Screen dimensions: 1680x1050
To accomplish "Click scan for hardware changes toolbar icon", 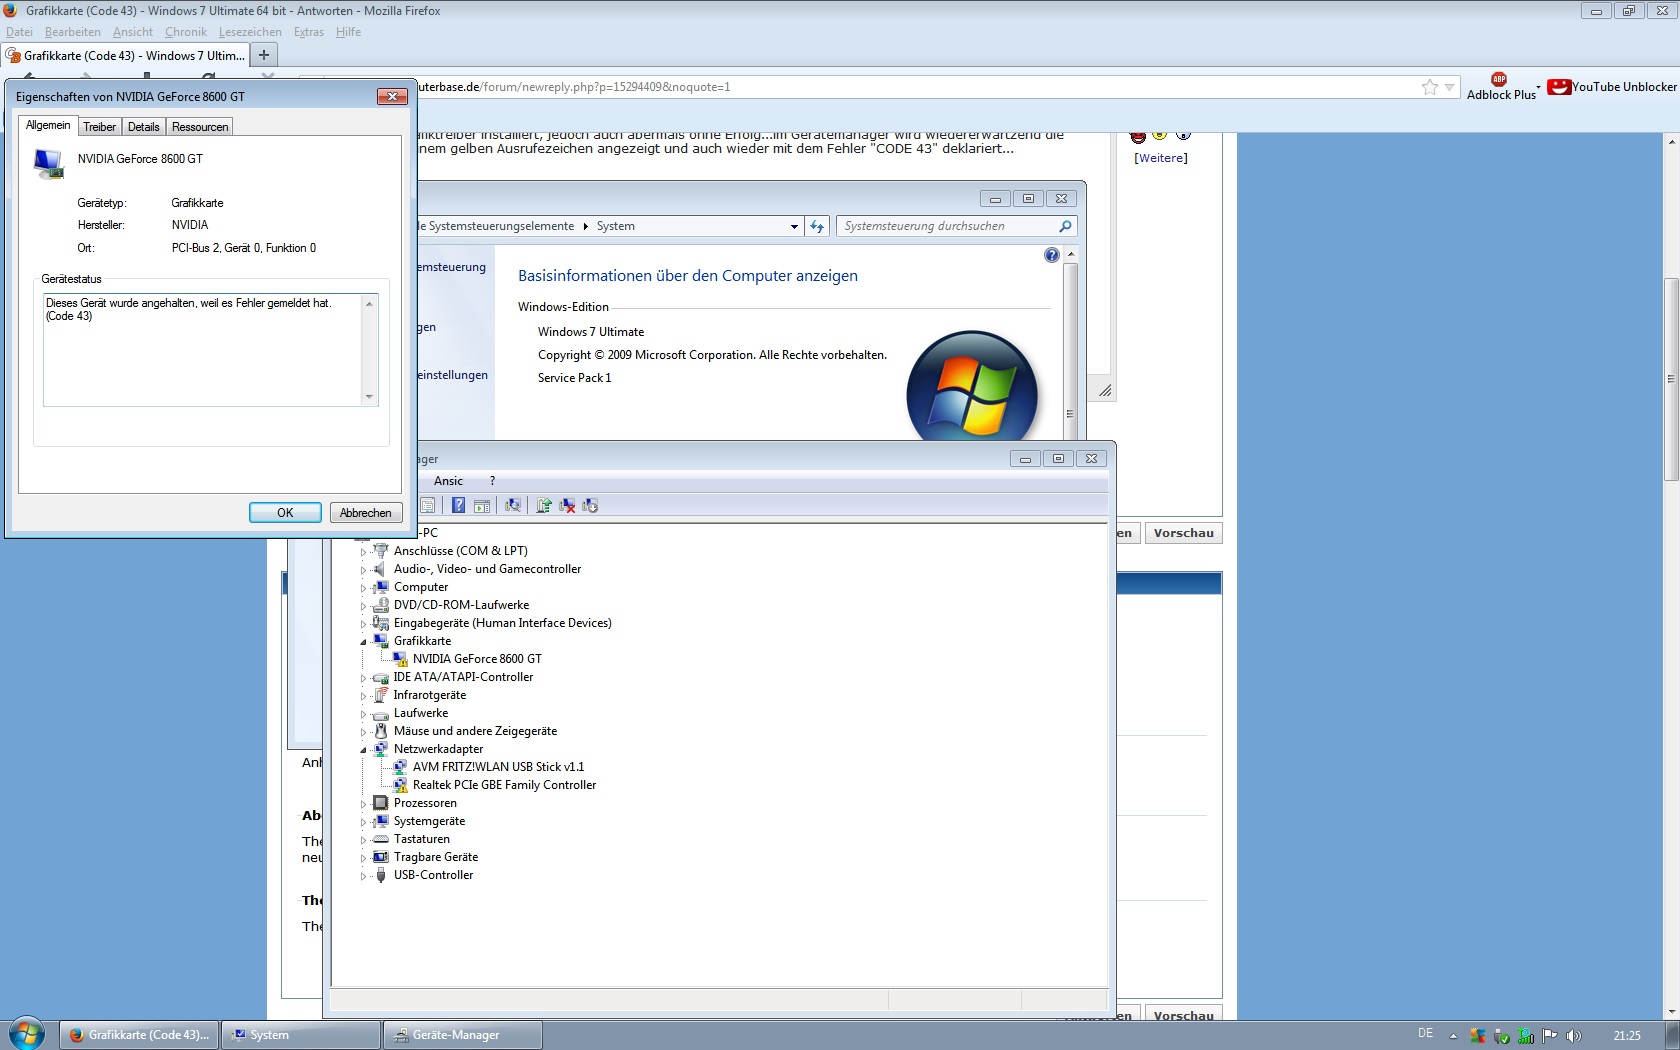I will point(513,506).
